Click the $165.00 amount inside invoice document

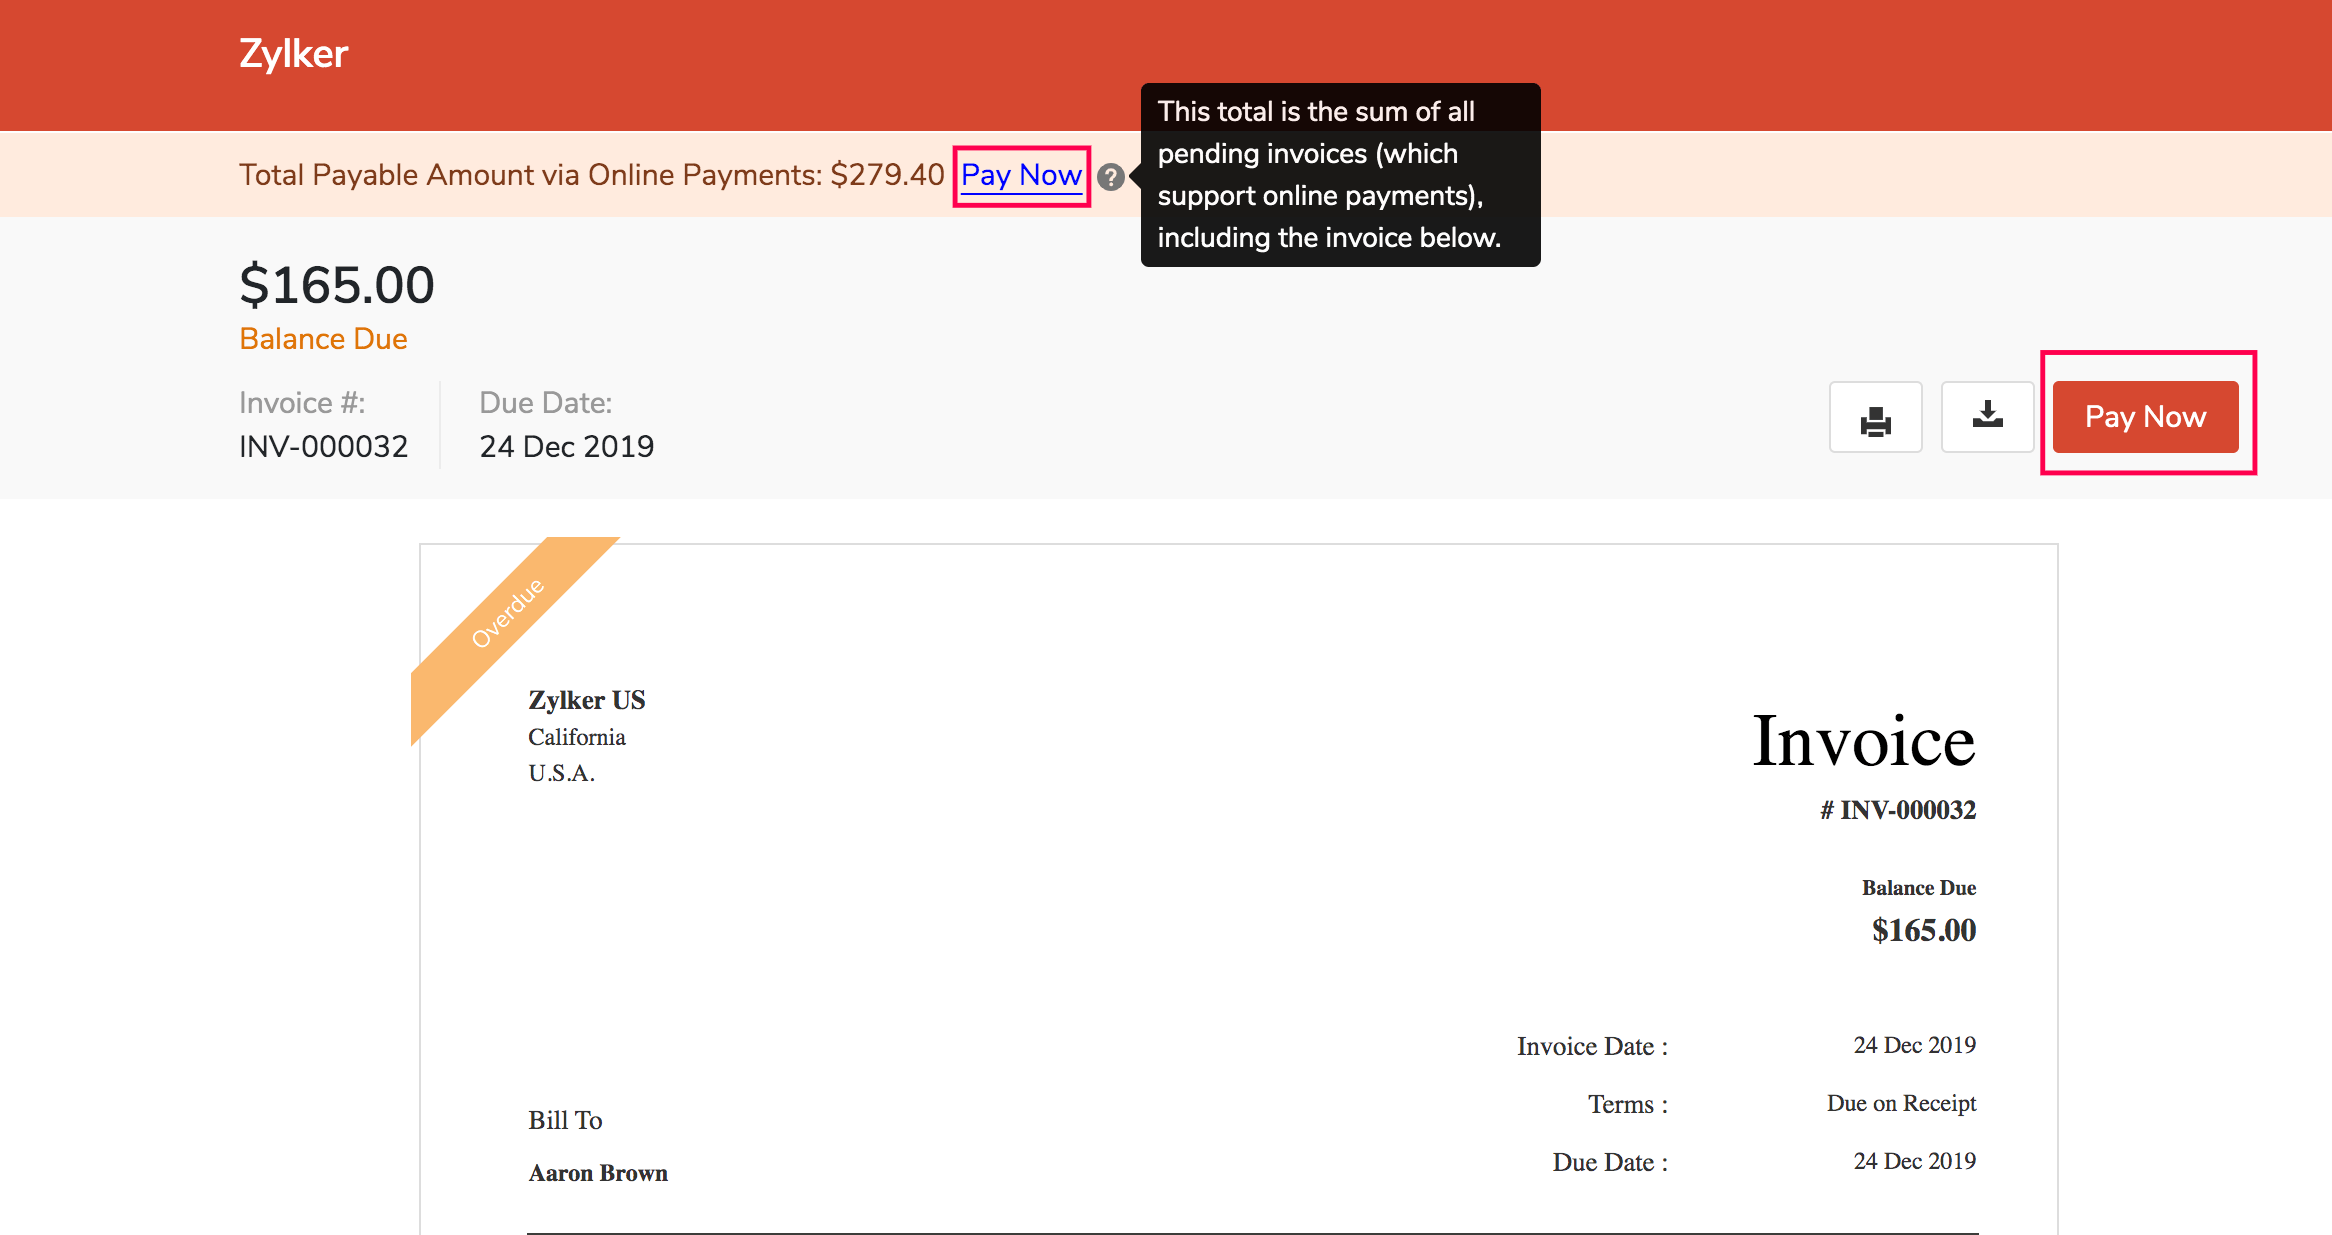1924,930
